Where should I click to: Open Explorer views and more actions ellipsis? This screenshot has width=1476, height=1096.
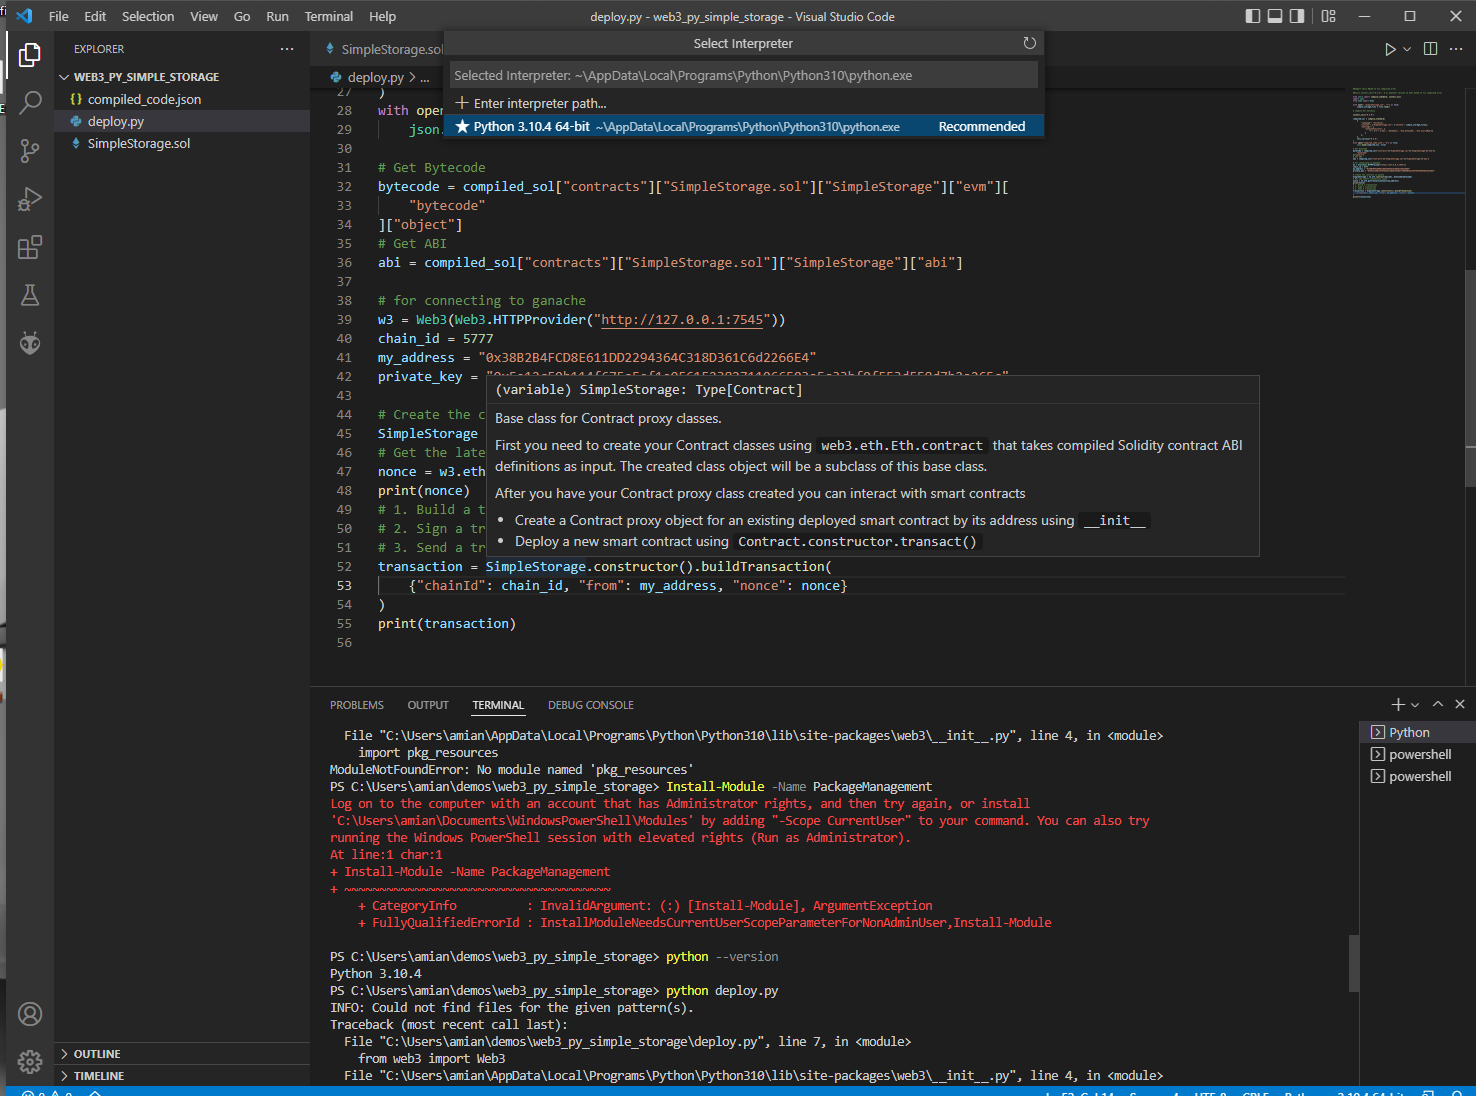(x=287, y=49)
